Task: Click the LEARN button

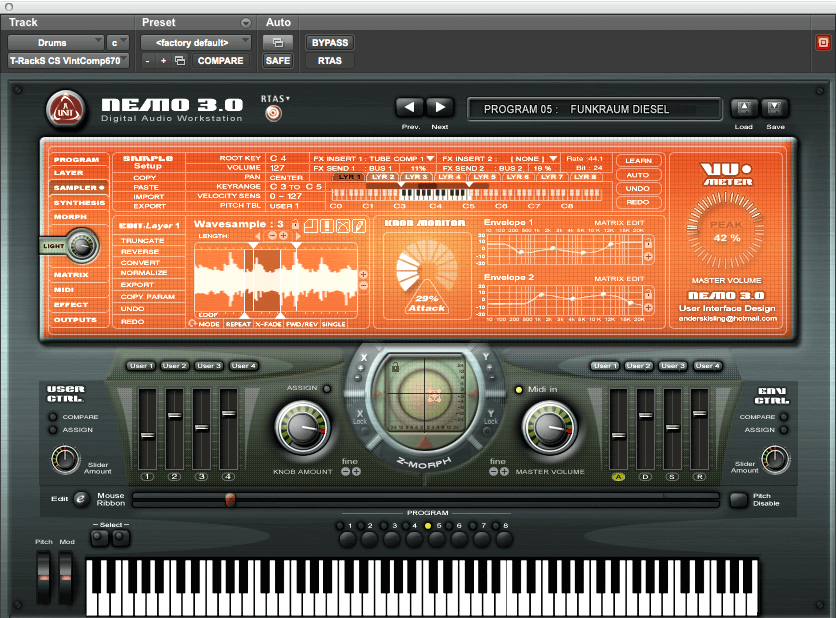Action: [x=638, y=160]
